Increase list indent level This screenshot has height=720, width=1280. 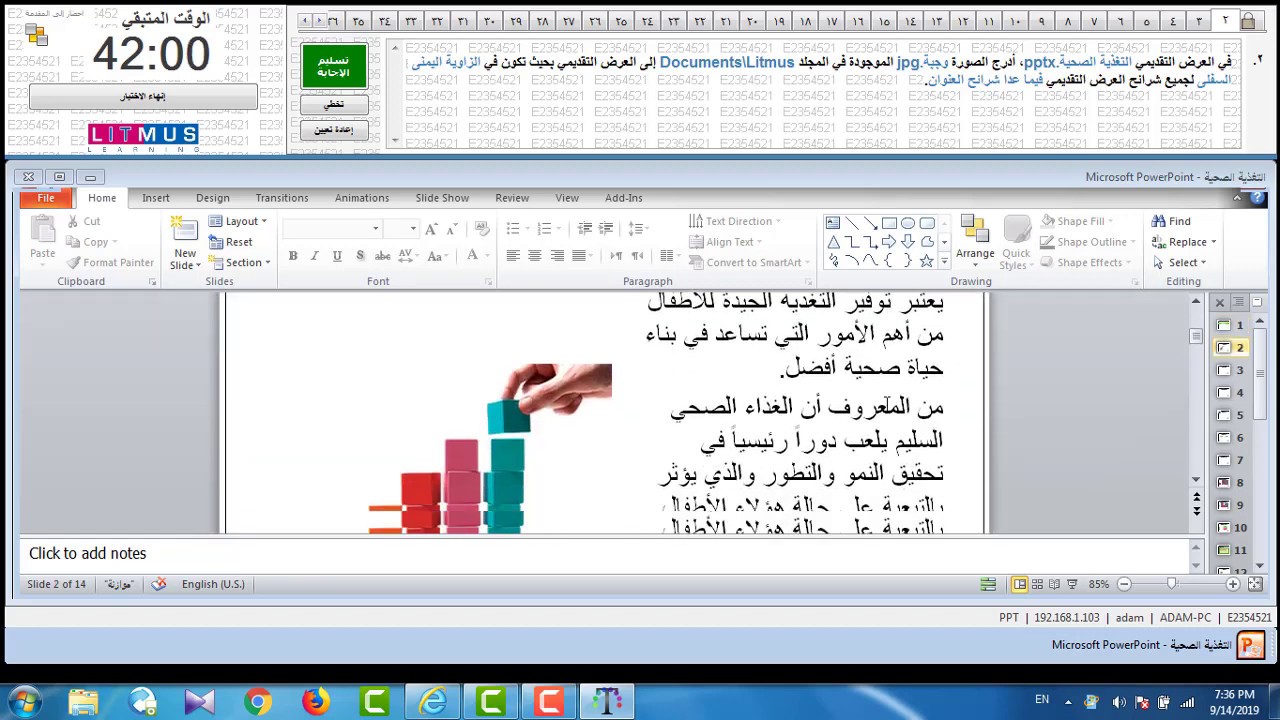[x=606, y=229]
